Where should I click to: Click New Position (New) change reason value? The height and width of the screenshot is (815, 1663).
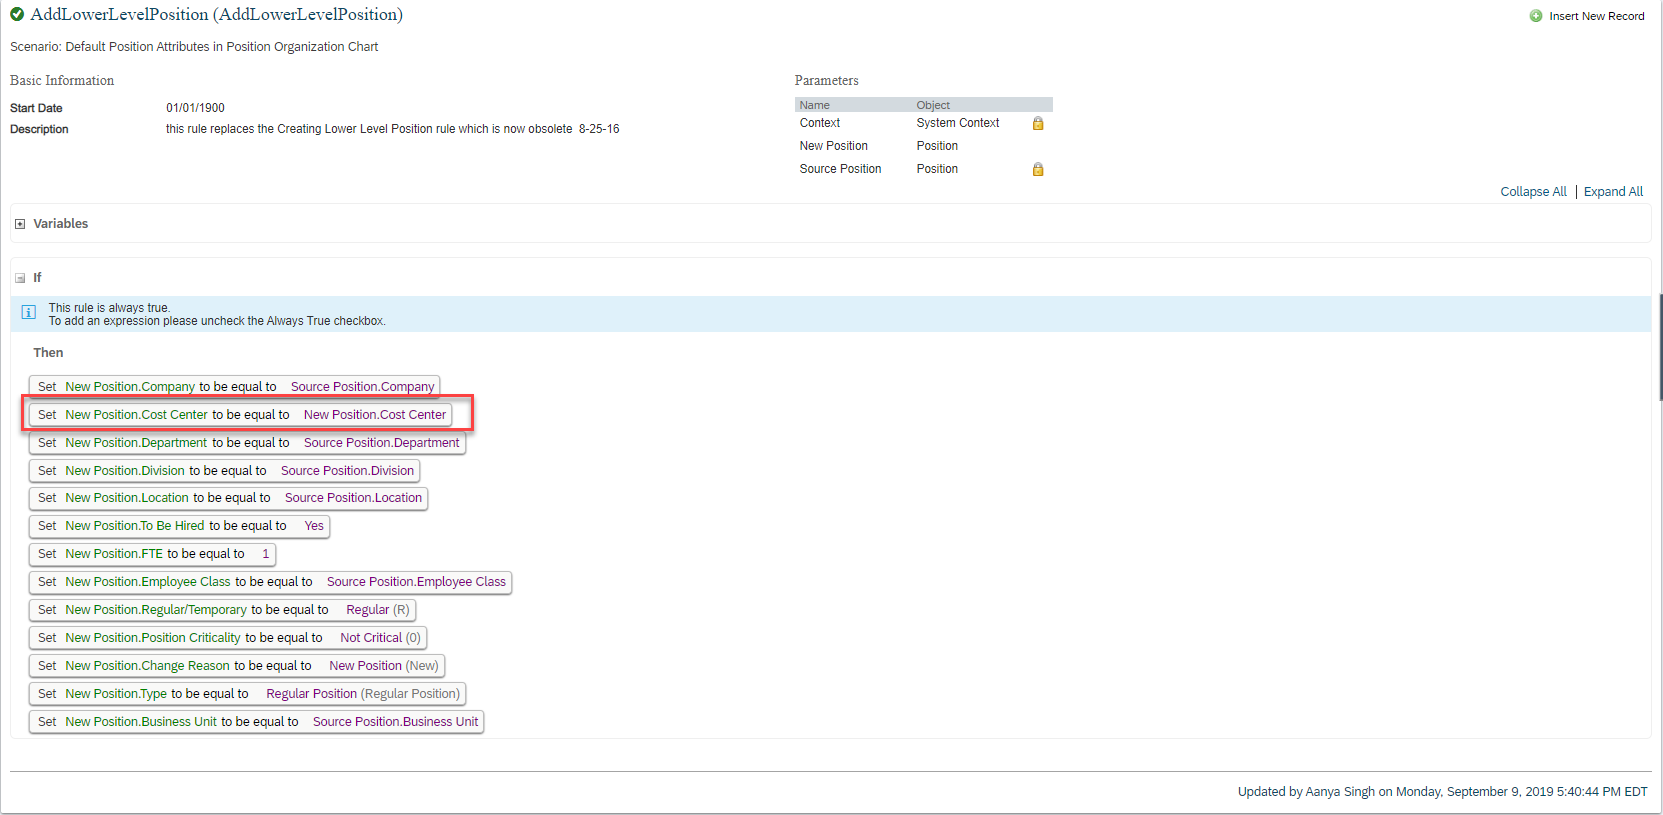point(384,666)
